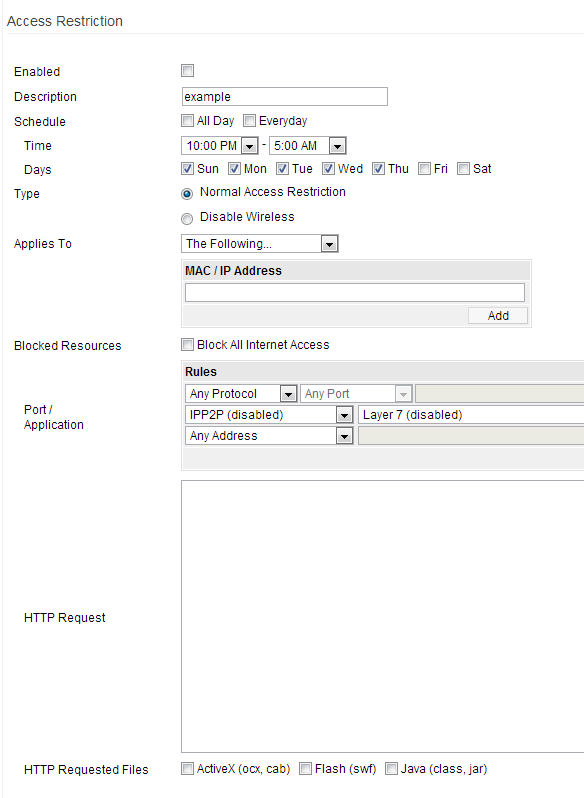Screen dimensions: 584x798
Task: Click the Add button
Action: 498,316
